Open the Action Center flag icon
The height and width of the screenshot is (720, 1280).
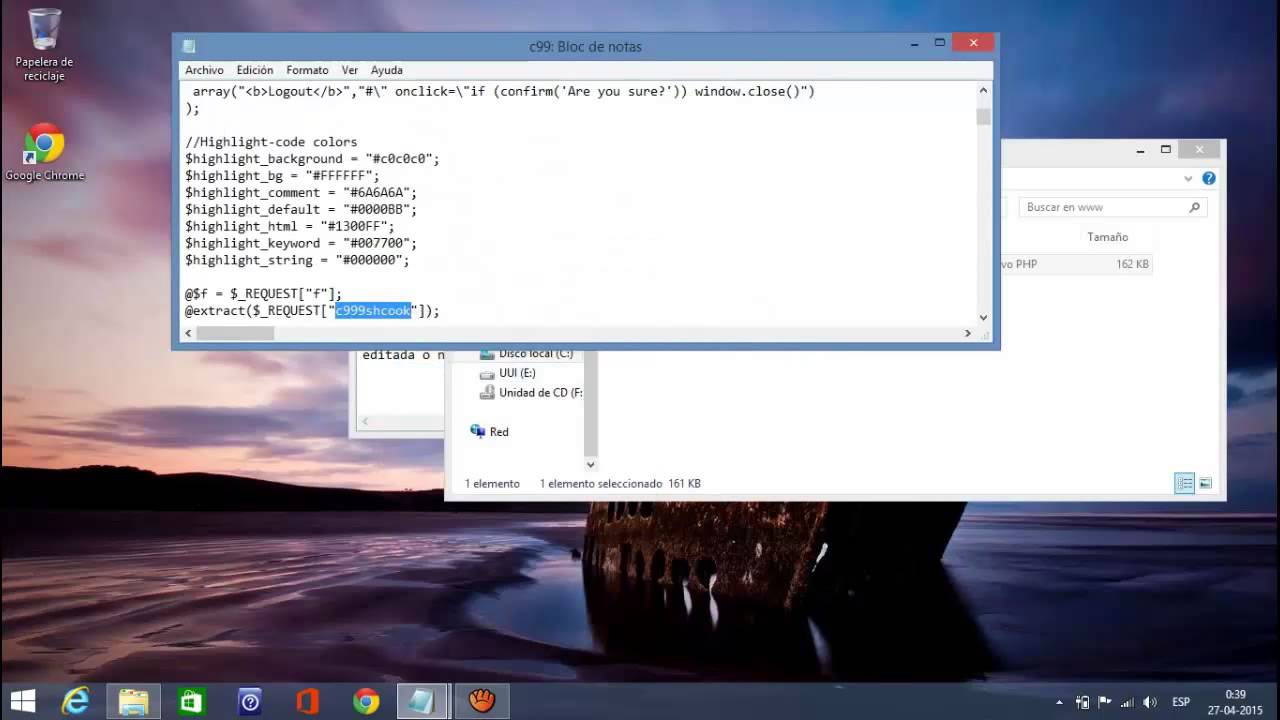click(1105, 702)
